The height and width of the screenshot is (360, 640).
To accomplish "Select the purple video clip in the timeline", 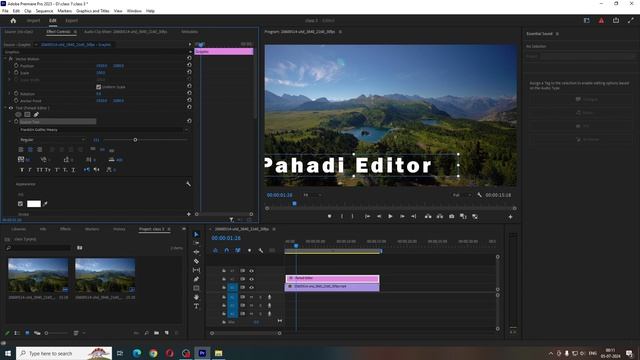I will tap(332, 287).
